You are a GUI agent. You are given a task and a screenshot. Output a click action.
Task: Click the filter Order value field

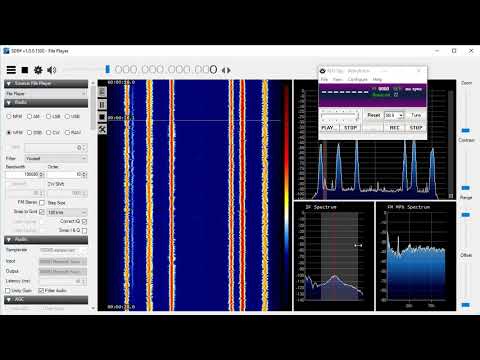coord(67,174)
